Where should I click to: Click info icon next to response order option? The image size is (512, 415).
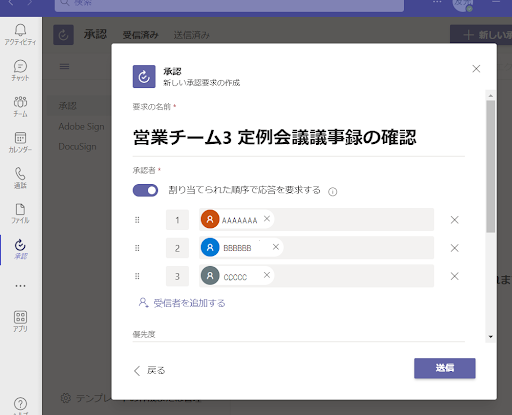coord(333,192)
